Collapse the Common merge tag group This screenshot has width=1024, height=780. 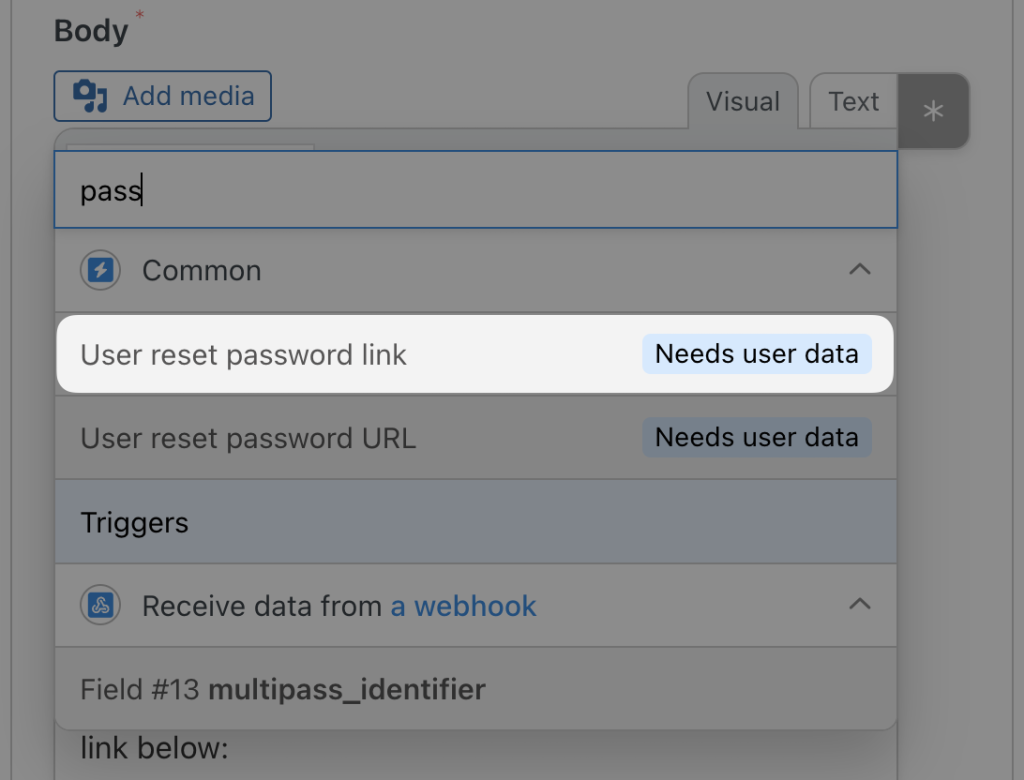[860, 269]
